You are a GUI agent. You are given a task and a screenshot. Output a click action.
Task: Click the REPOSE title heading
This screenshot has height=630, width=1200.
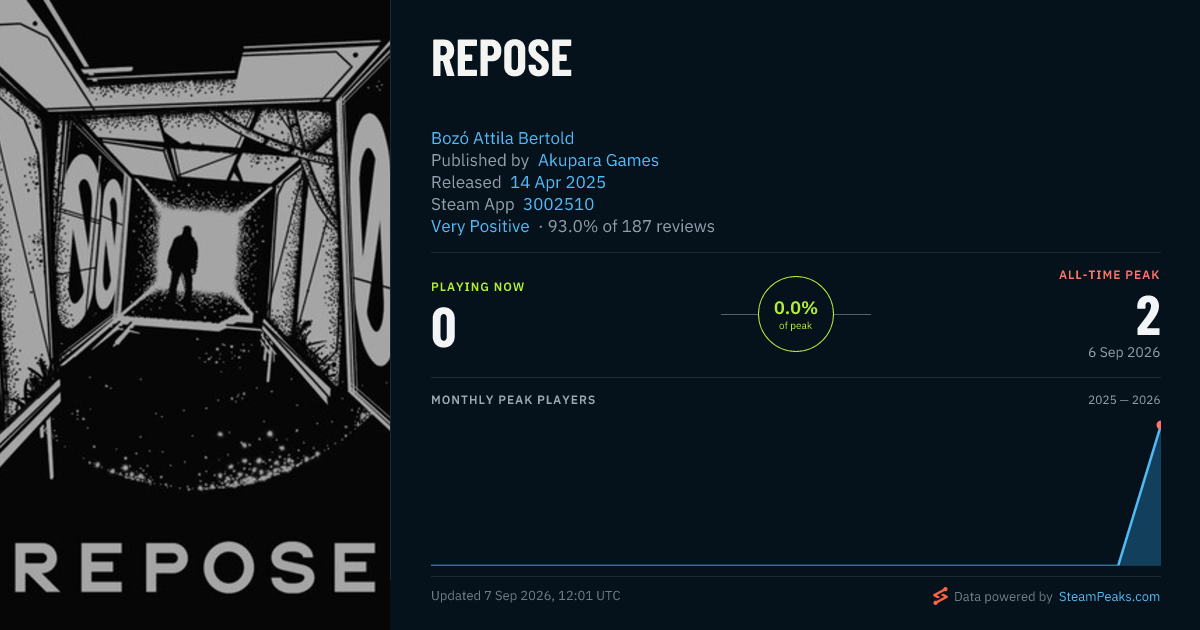[x=501, y=58]
